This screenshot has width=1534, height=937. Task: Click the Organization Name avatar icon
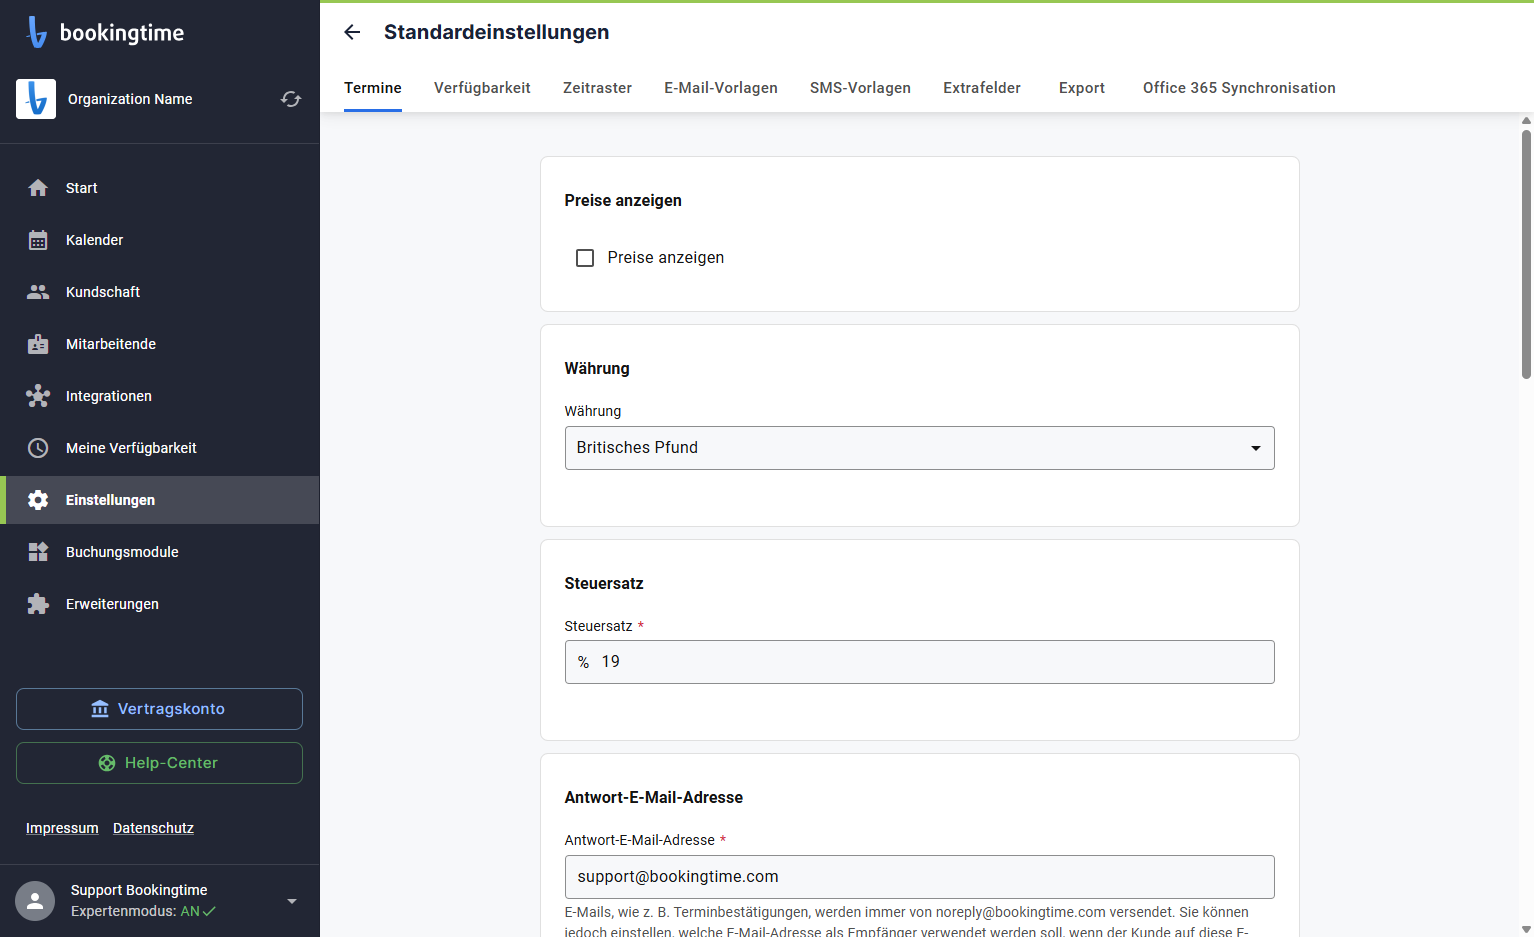coord(36,99)
